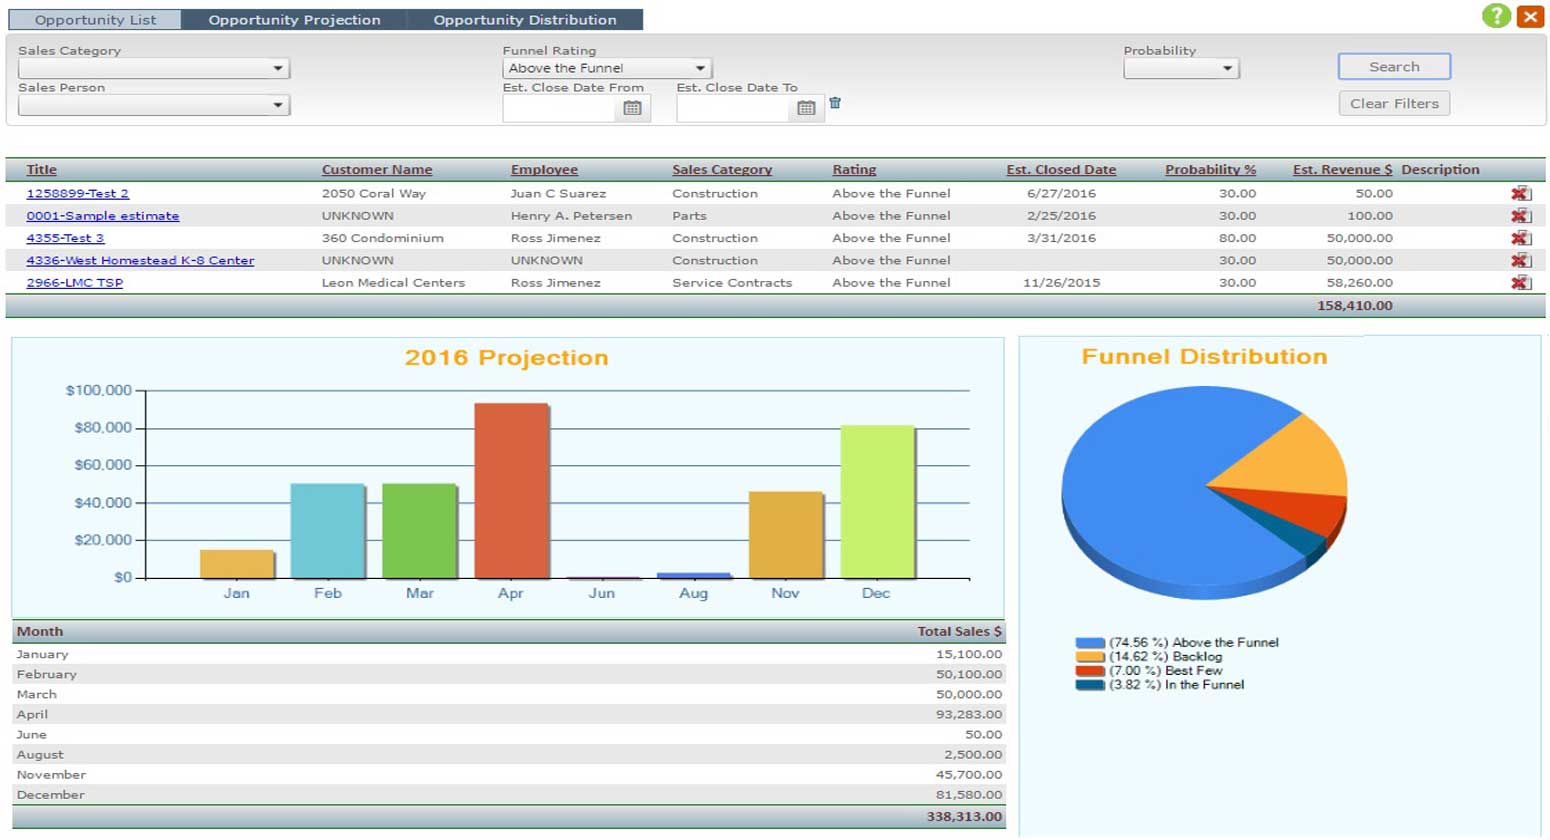Switch to the Opportunity Distribution tab
This screenshot has width=1550, height=840.
point(524,20)
